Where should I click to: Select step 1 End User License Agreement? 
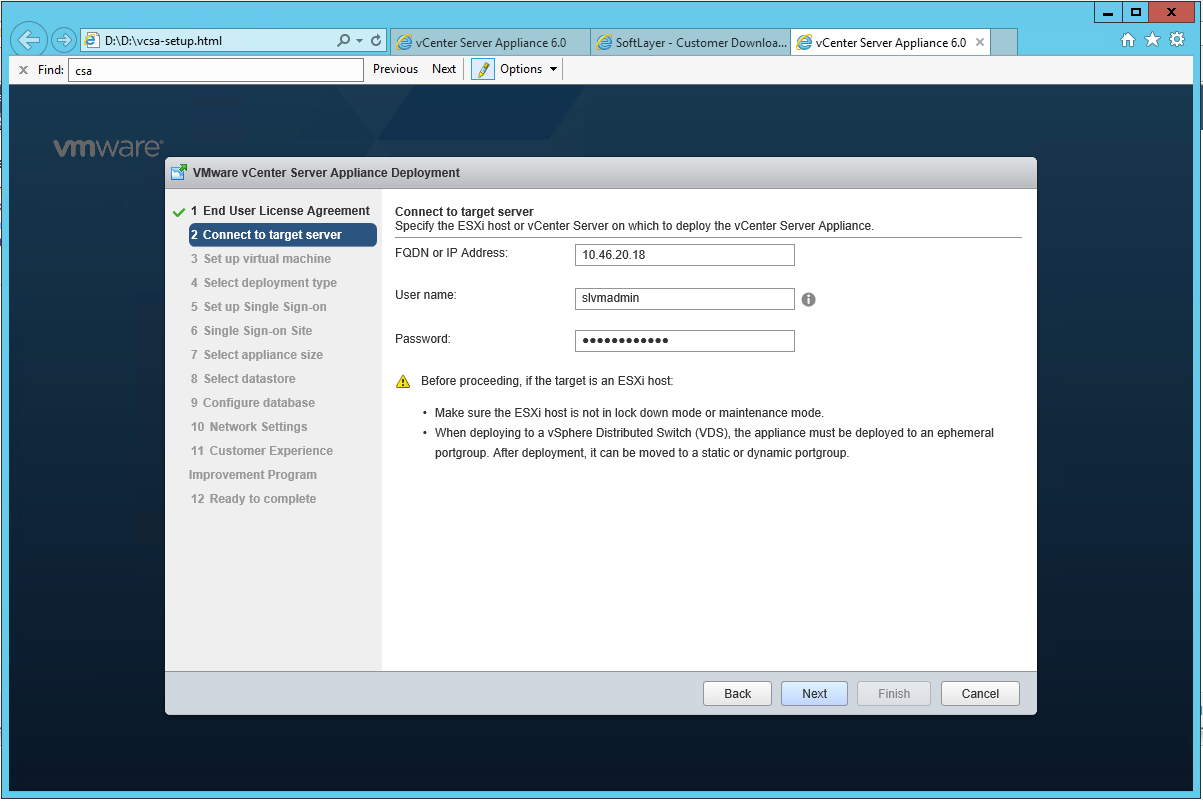[x=285, y=211]
